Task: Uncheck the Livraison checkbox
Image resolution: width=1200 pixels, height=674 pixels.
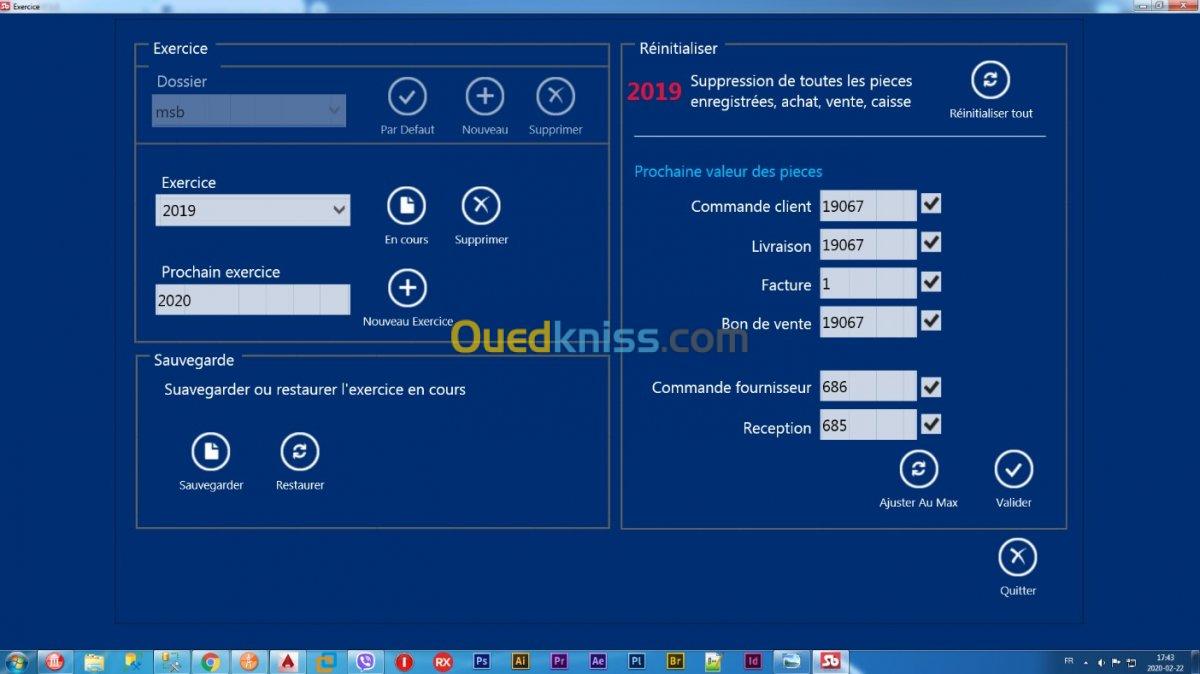Action: 931,243
